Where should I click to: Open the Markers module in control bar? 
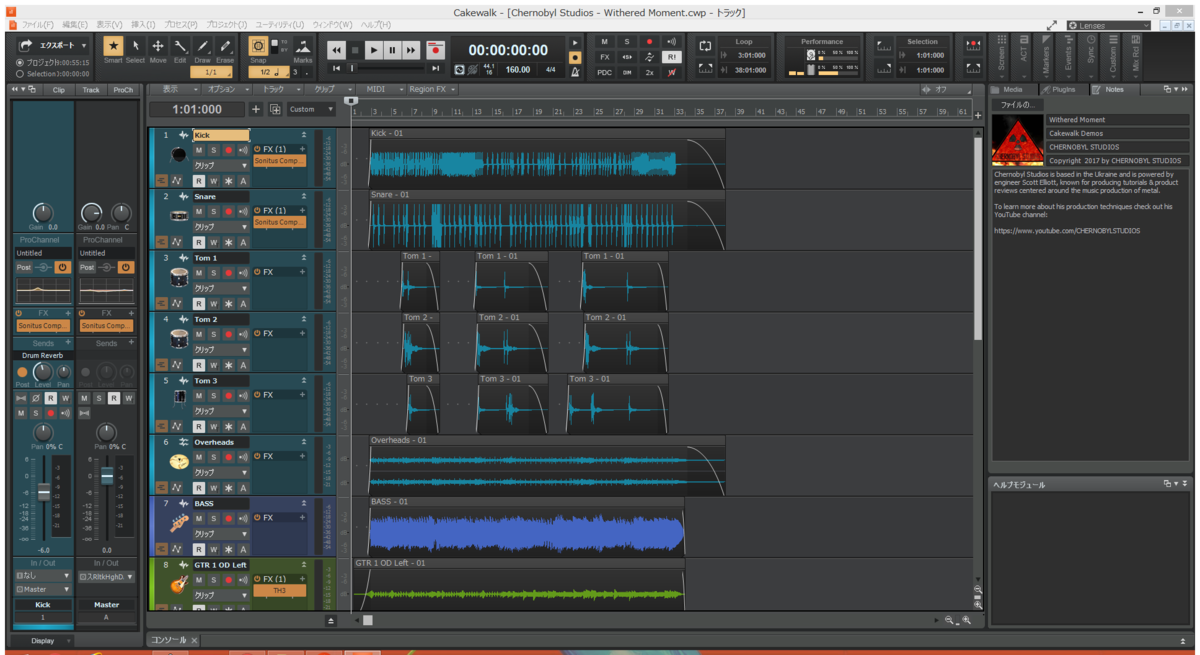click(x=1046, y=56)
